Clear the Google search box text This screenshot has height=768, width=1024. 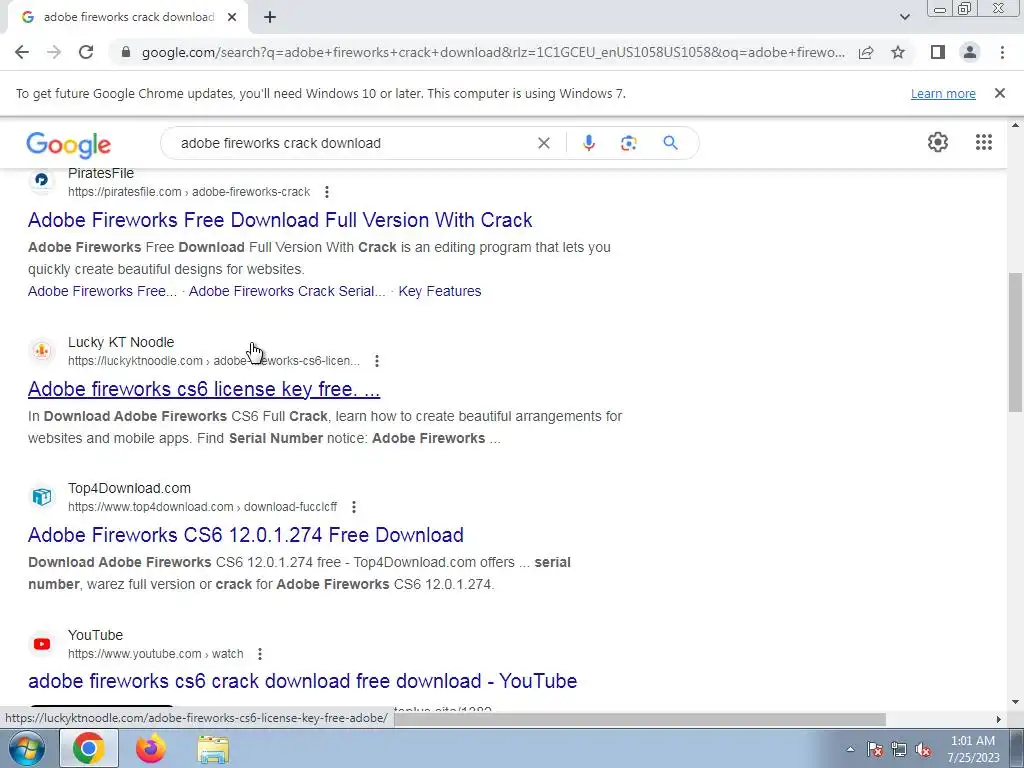tap(543, 143)
